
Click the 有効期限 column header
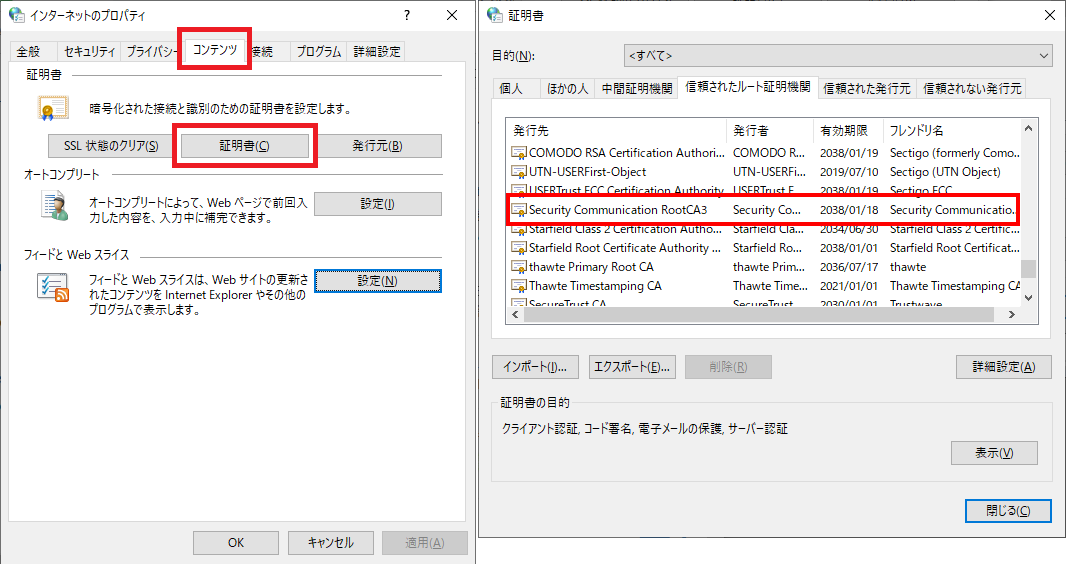pyautogui.click(x=845, y=131)
